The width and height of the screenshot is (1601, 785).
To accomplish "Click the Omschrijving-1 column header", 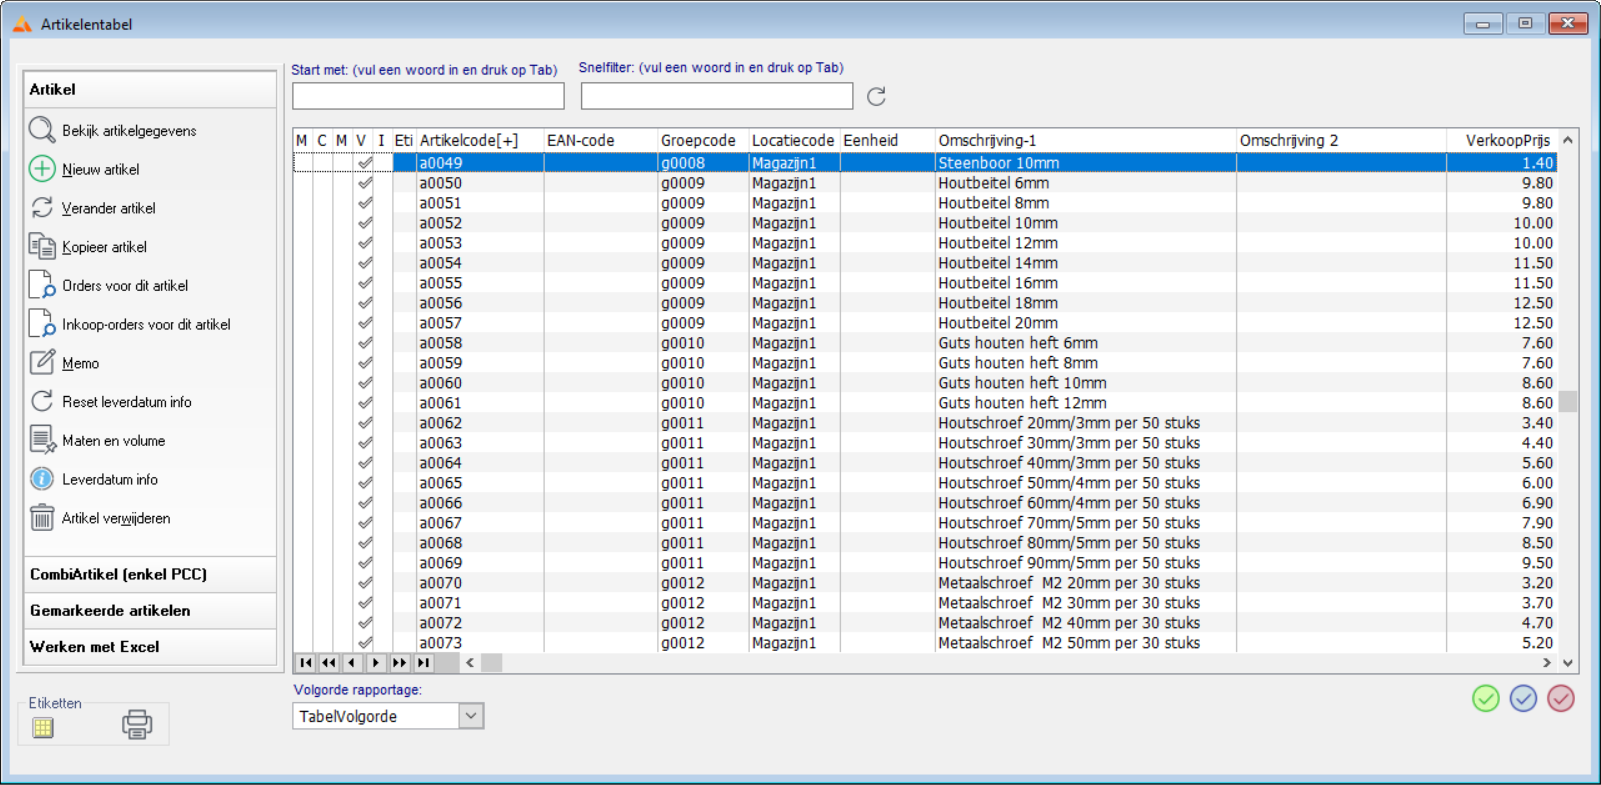I will (1084, 140).
